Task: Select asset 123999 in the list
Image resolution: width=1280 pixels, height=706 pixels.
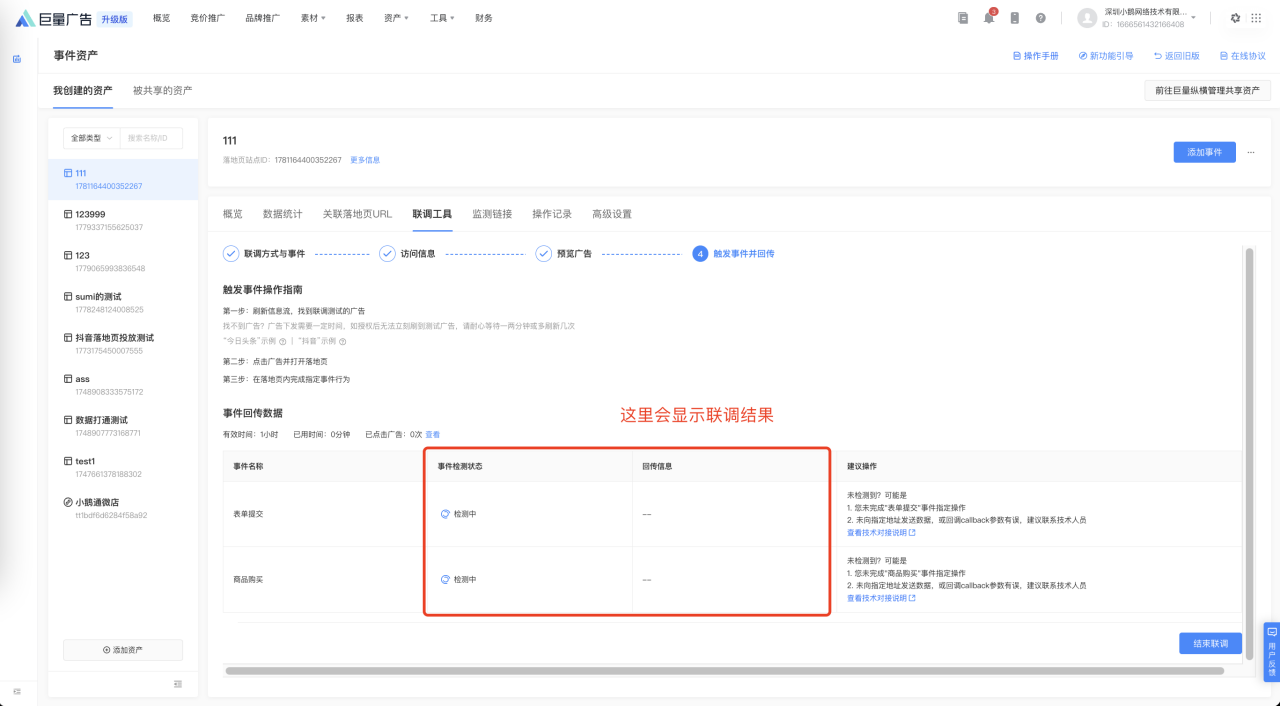Action: tap(123, 220)
